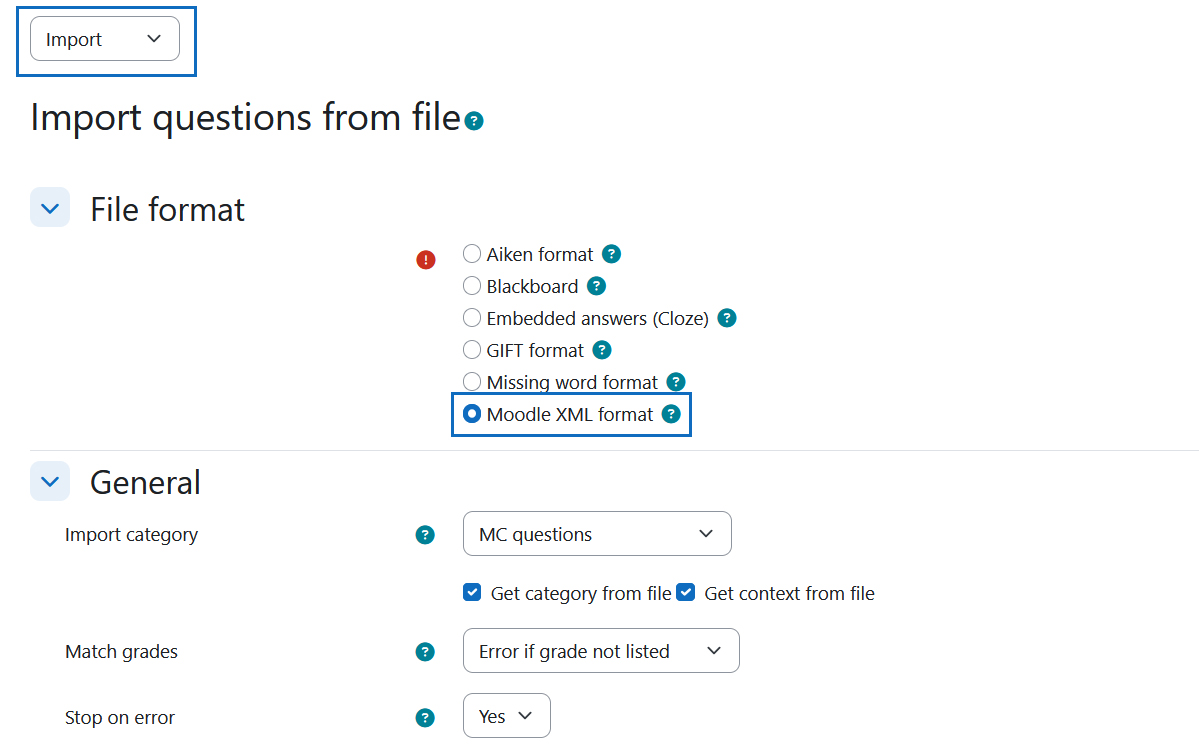
Task: Click the help icon beside Aiken format
Action: pos(611,254)
